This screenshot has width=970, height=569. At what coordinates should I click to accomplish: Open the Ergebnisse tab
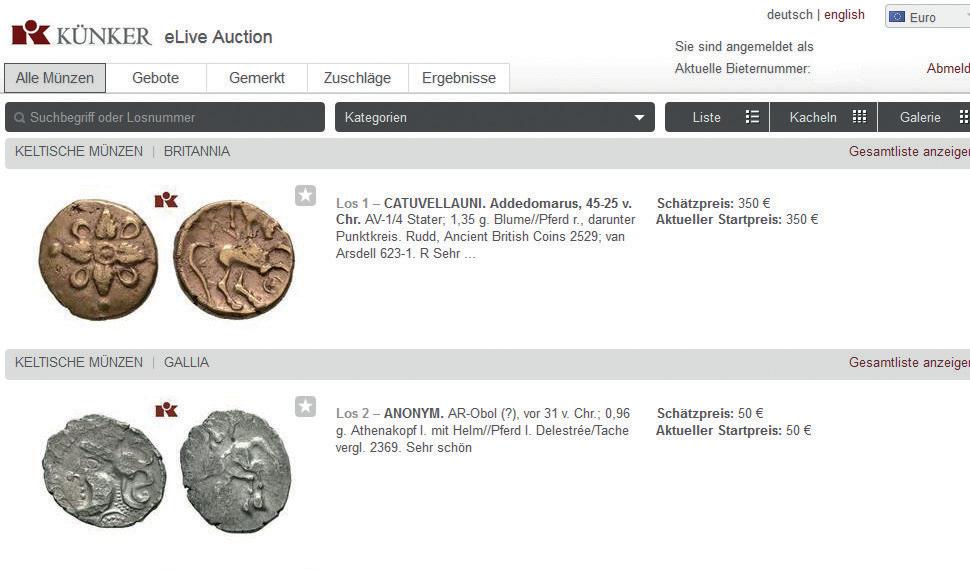click(x=458, y=78)
